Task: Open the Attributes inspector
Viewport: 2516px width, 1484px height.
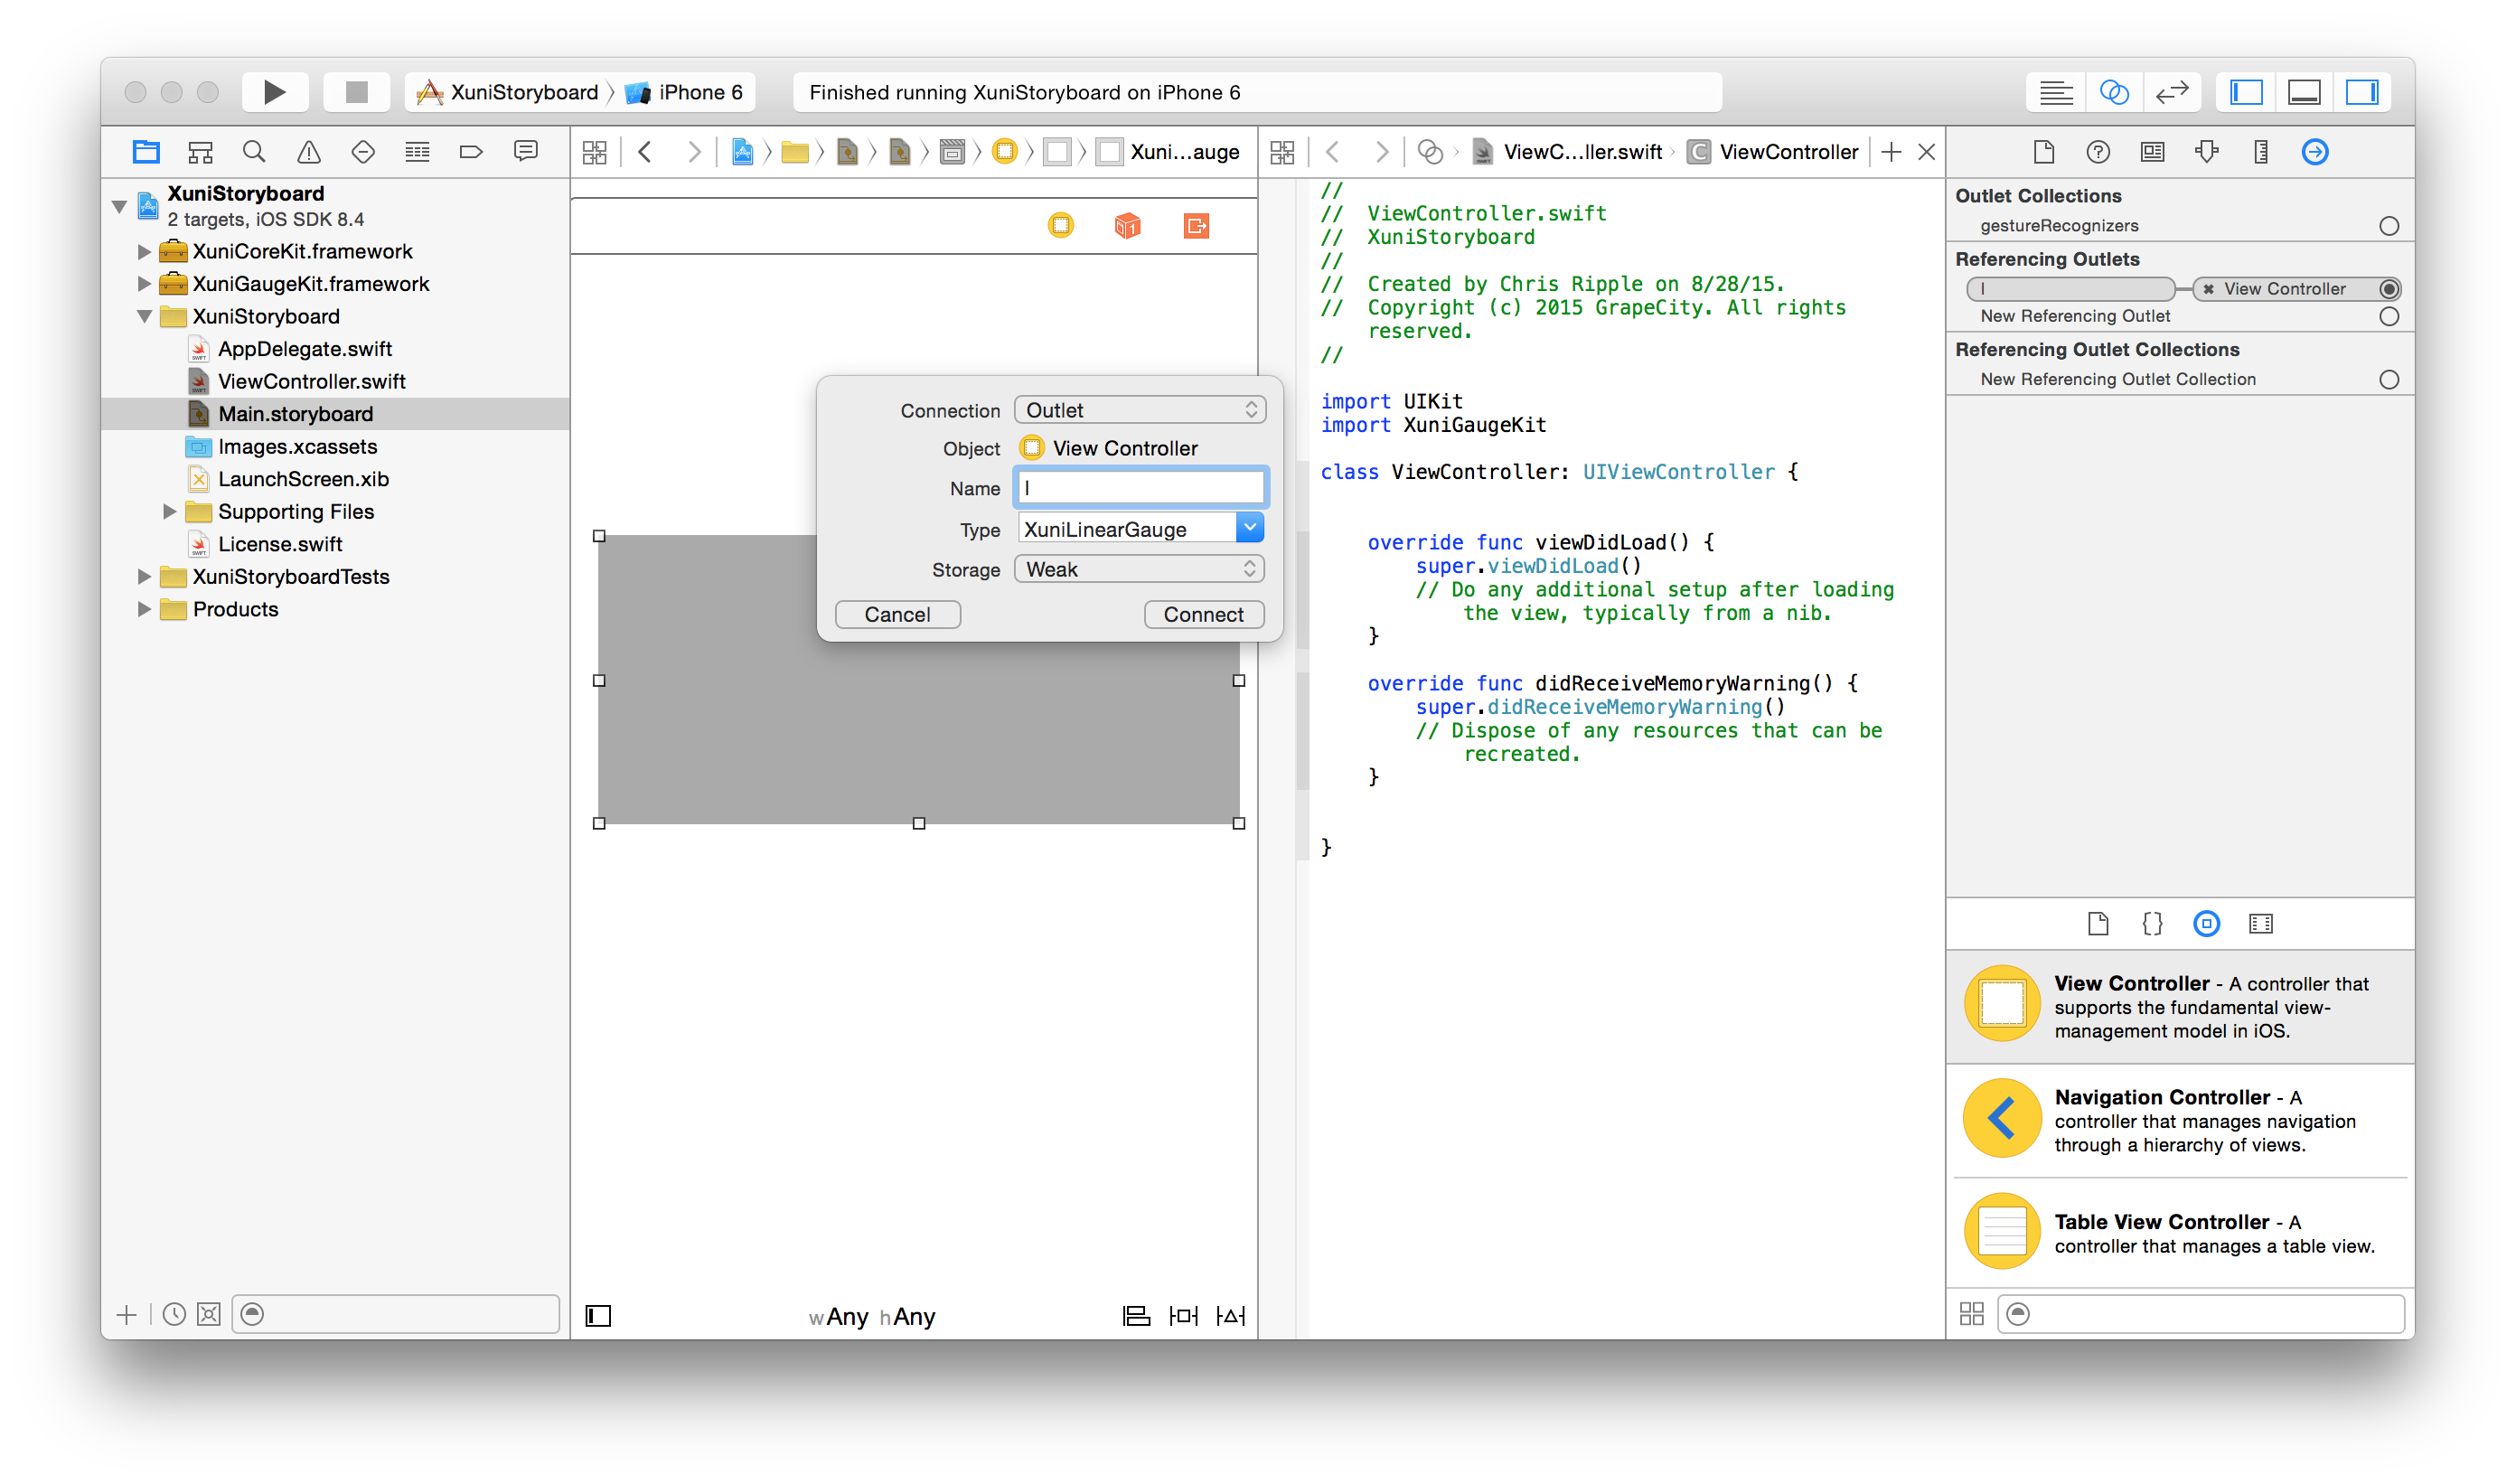Action: click(x=2206, y=152)
